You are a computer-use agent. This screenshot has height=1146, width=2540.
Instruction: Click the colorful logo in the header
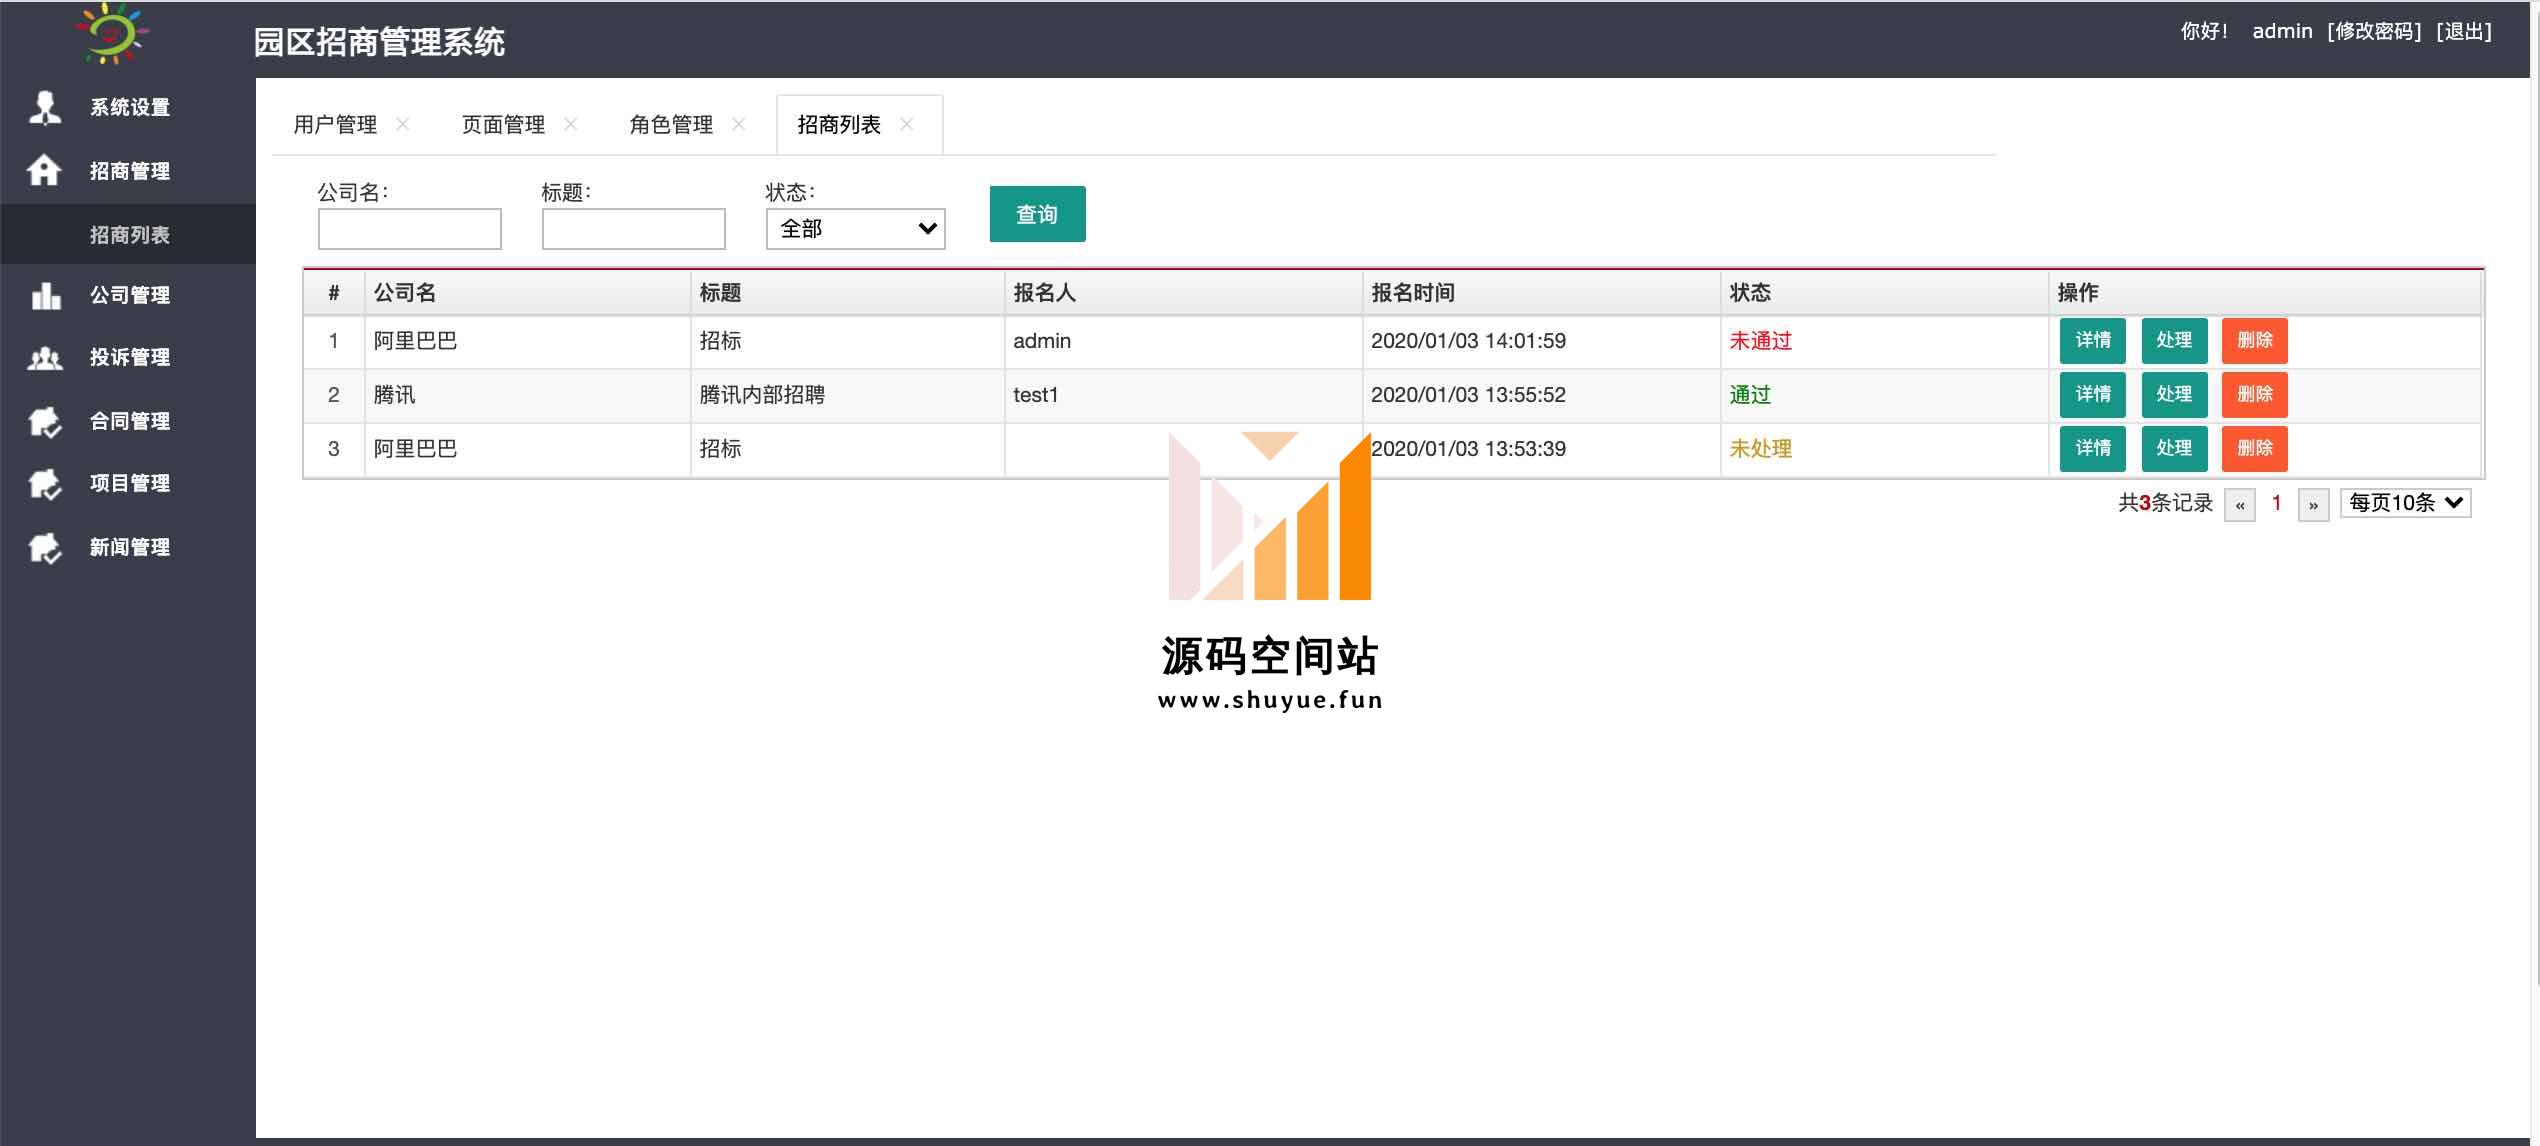[113, 33]
